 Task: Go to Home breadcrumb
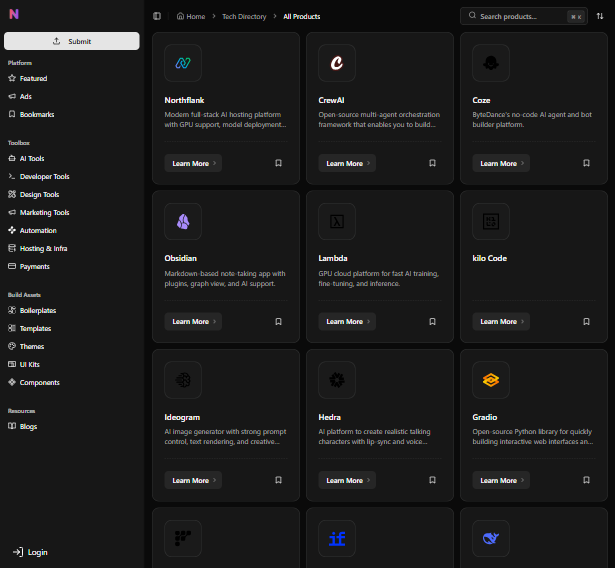click(191, 16)
